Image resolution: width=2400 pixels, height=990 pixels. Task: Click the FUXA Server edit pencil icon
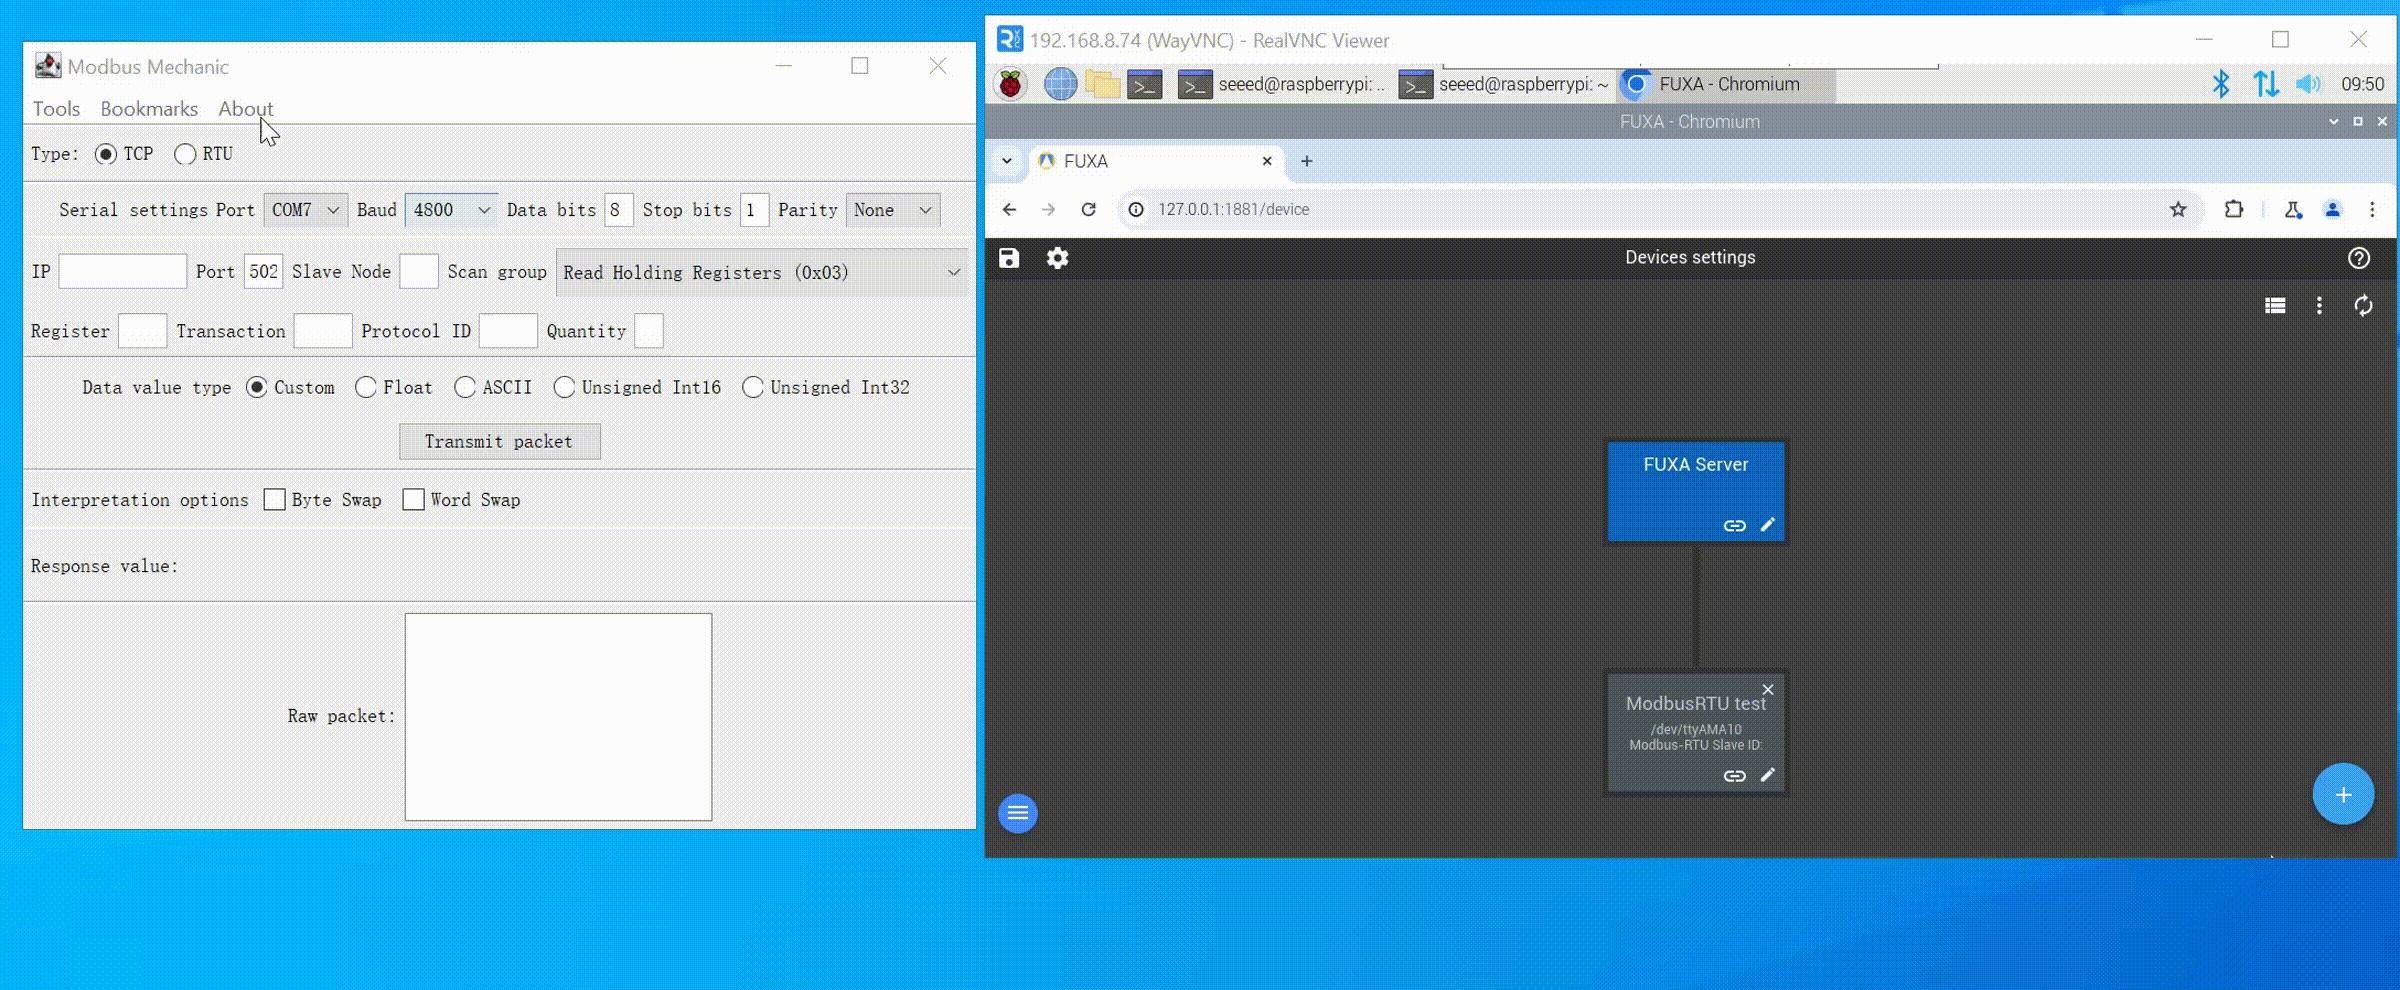coord(1767,525)
